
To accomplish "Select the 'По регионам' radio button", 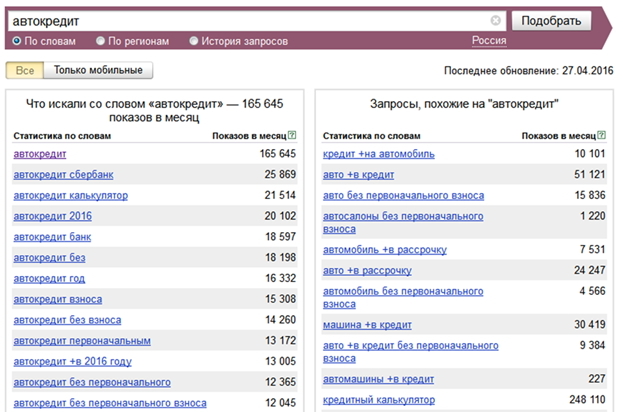I will point(100,41).
